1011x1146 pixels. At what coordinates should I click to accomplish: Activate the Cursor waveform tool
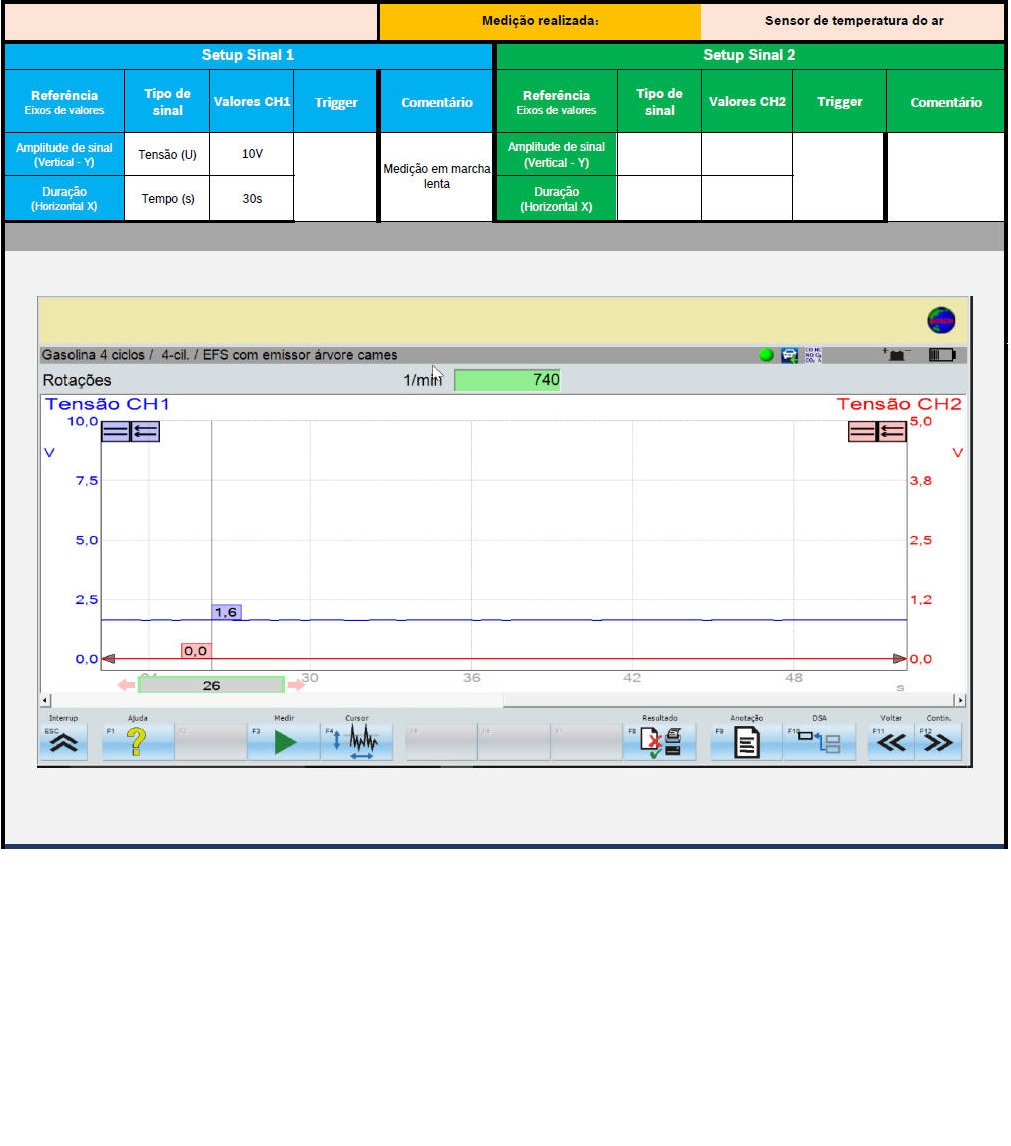coord(357,743)
